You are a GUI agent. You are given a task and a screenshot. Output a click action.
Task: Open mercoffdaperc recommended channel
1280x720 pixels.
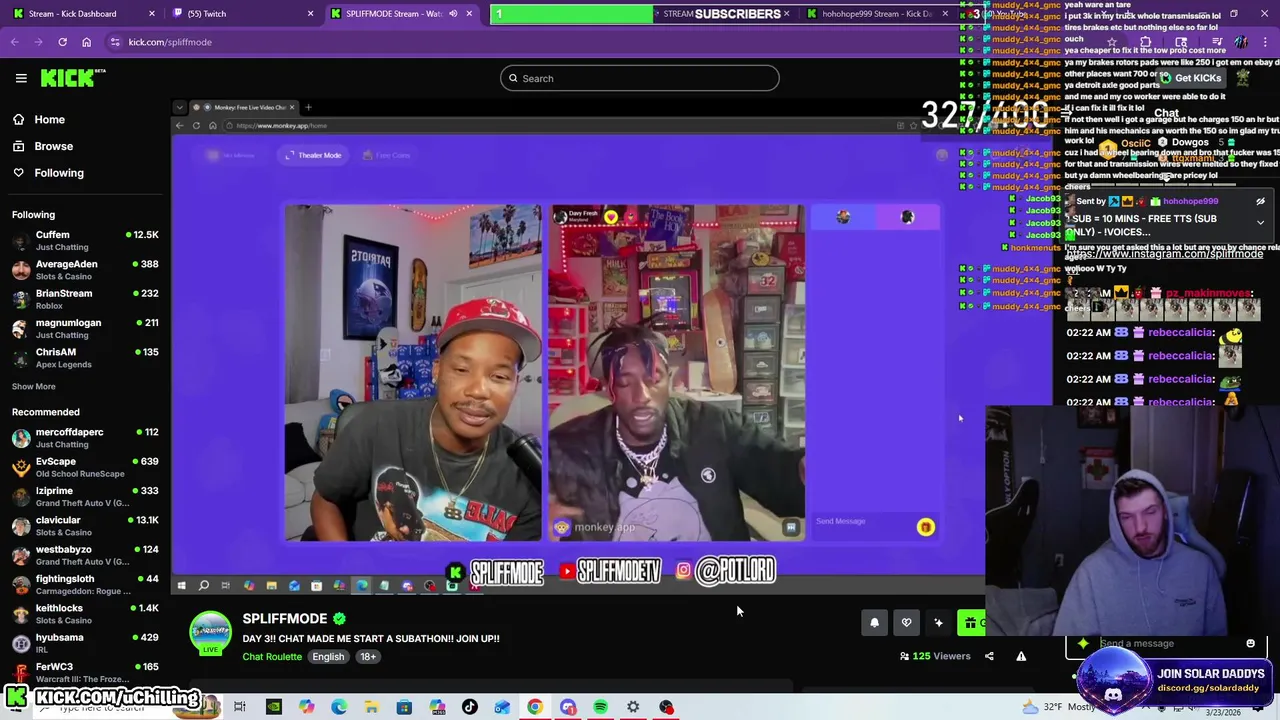(85, 438)
